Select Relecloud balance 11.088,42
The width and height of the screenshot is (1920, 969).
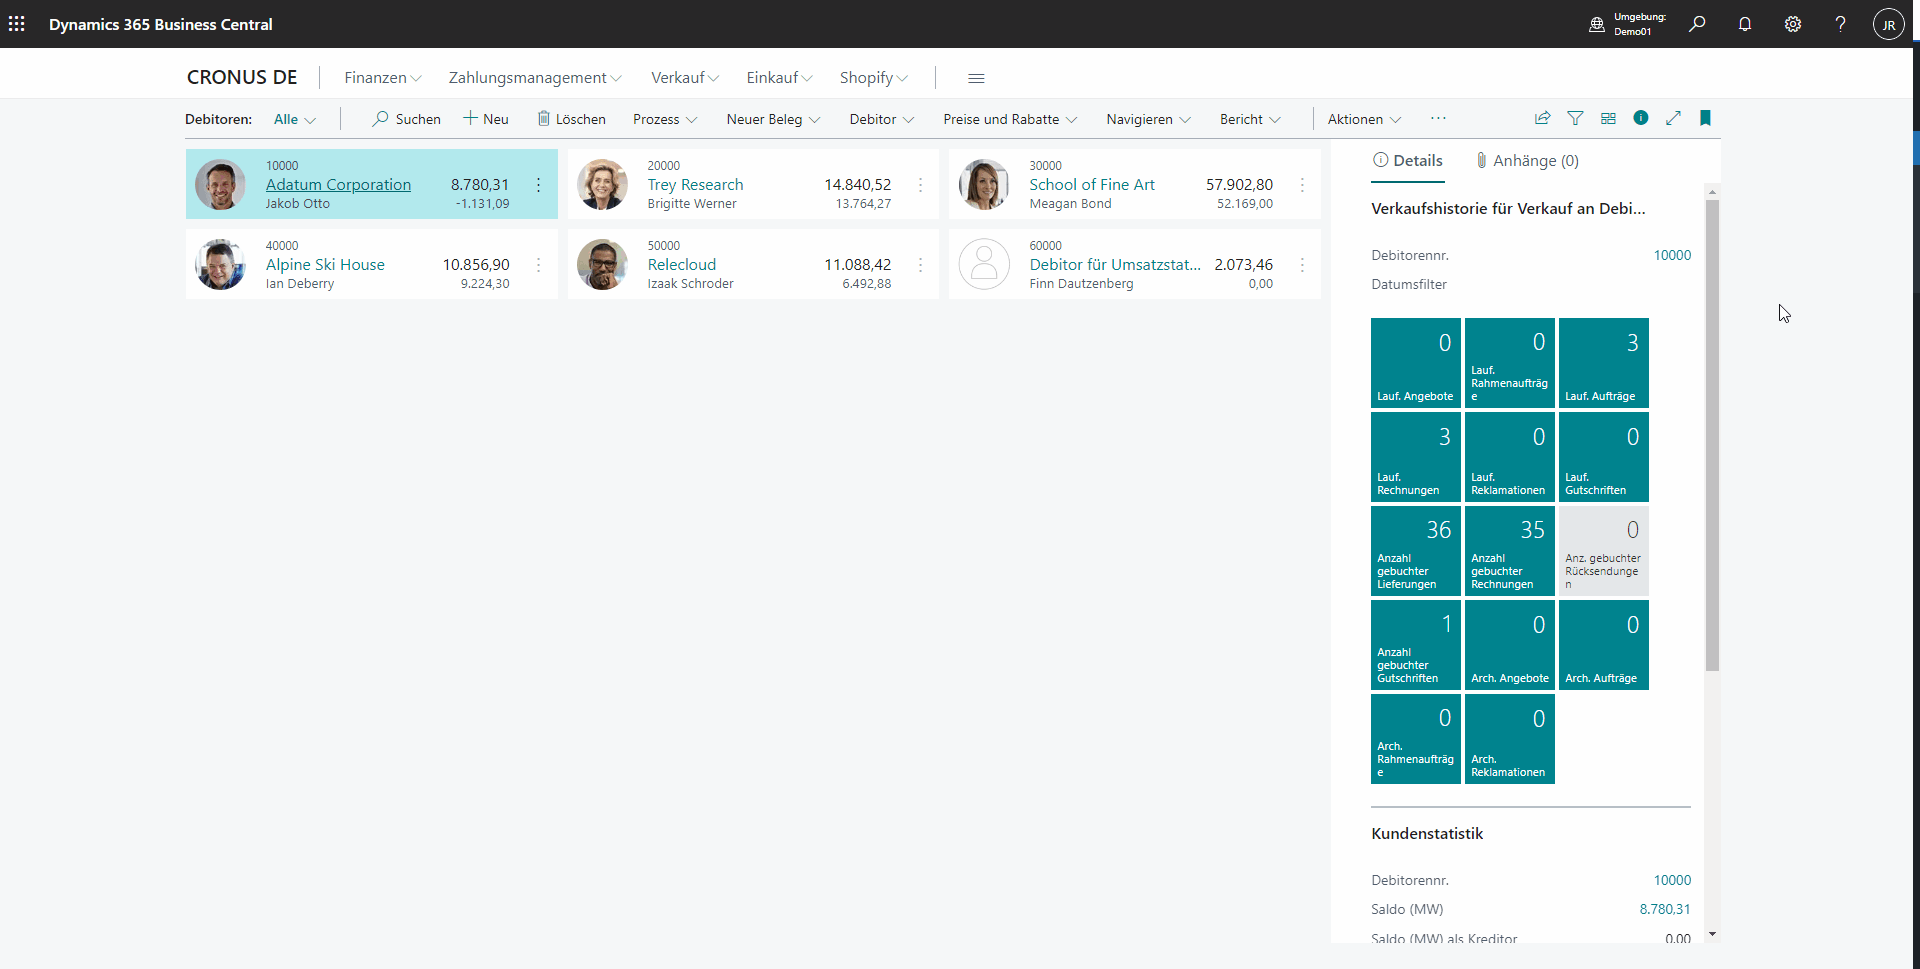(857, 265)
